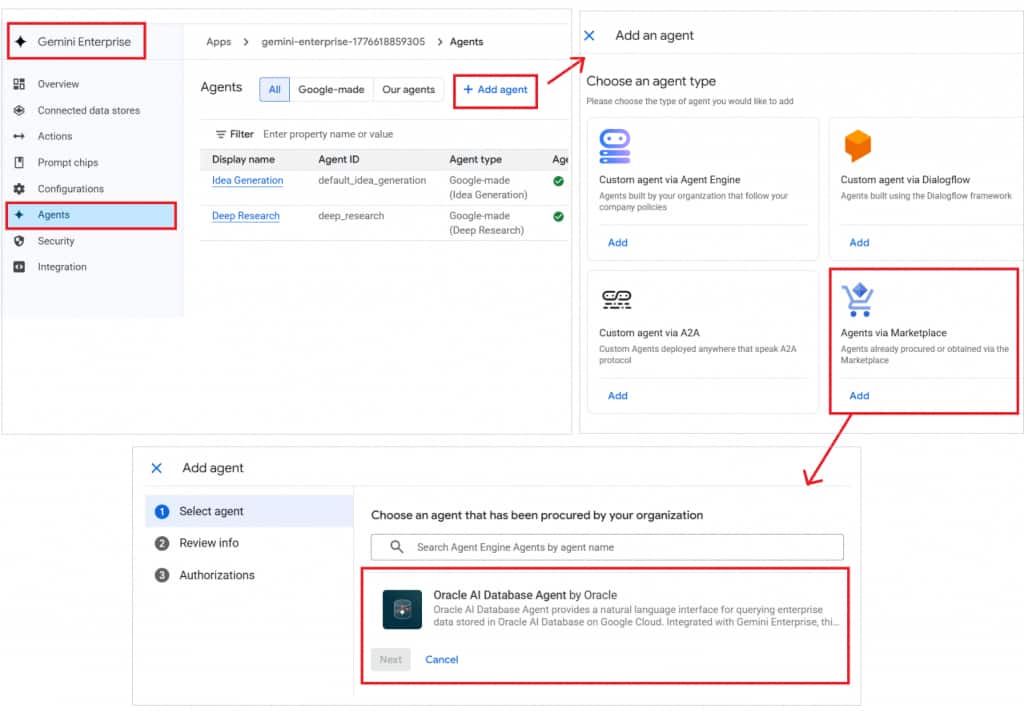Select the All agents tab
Screen dimensions: 1024x713
pos(274,89)
